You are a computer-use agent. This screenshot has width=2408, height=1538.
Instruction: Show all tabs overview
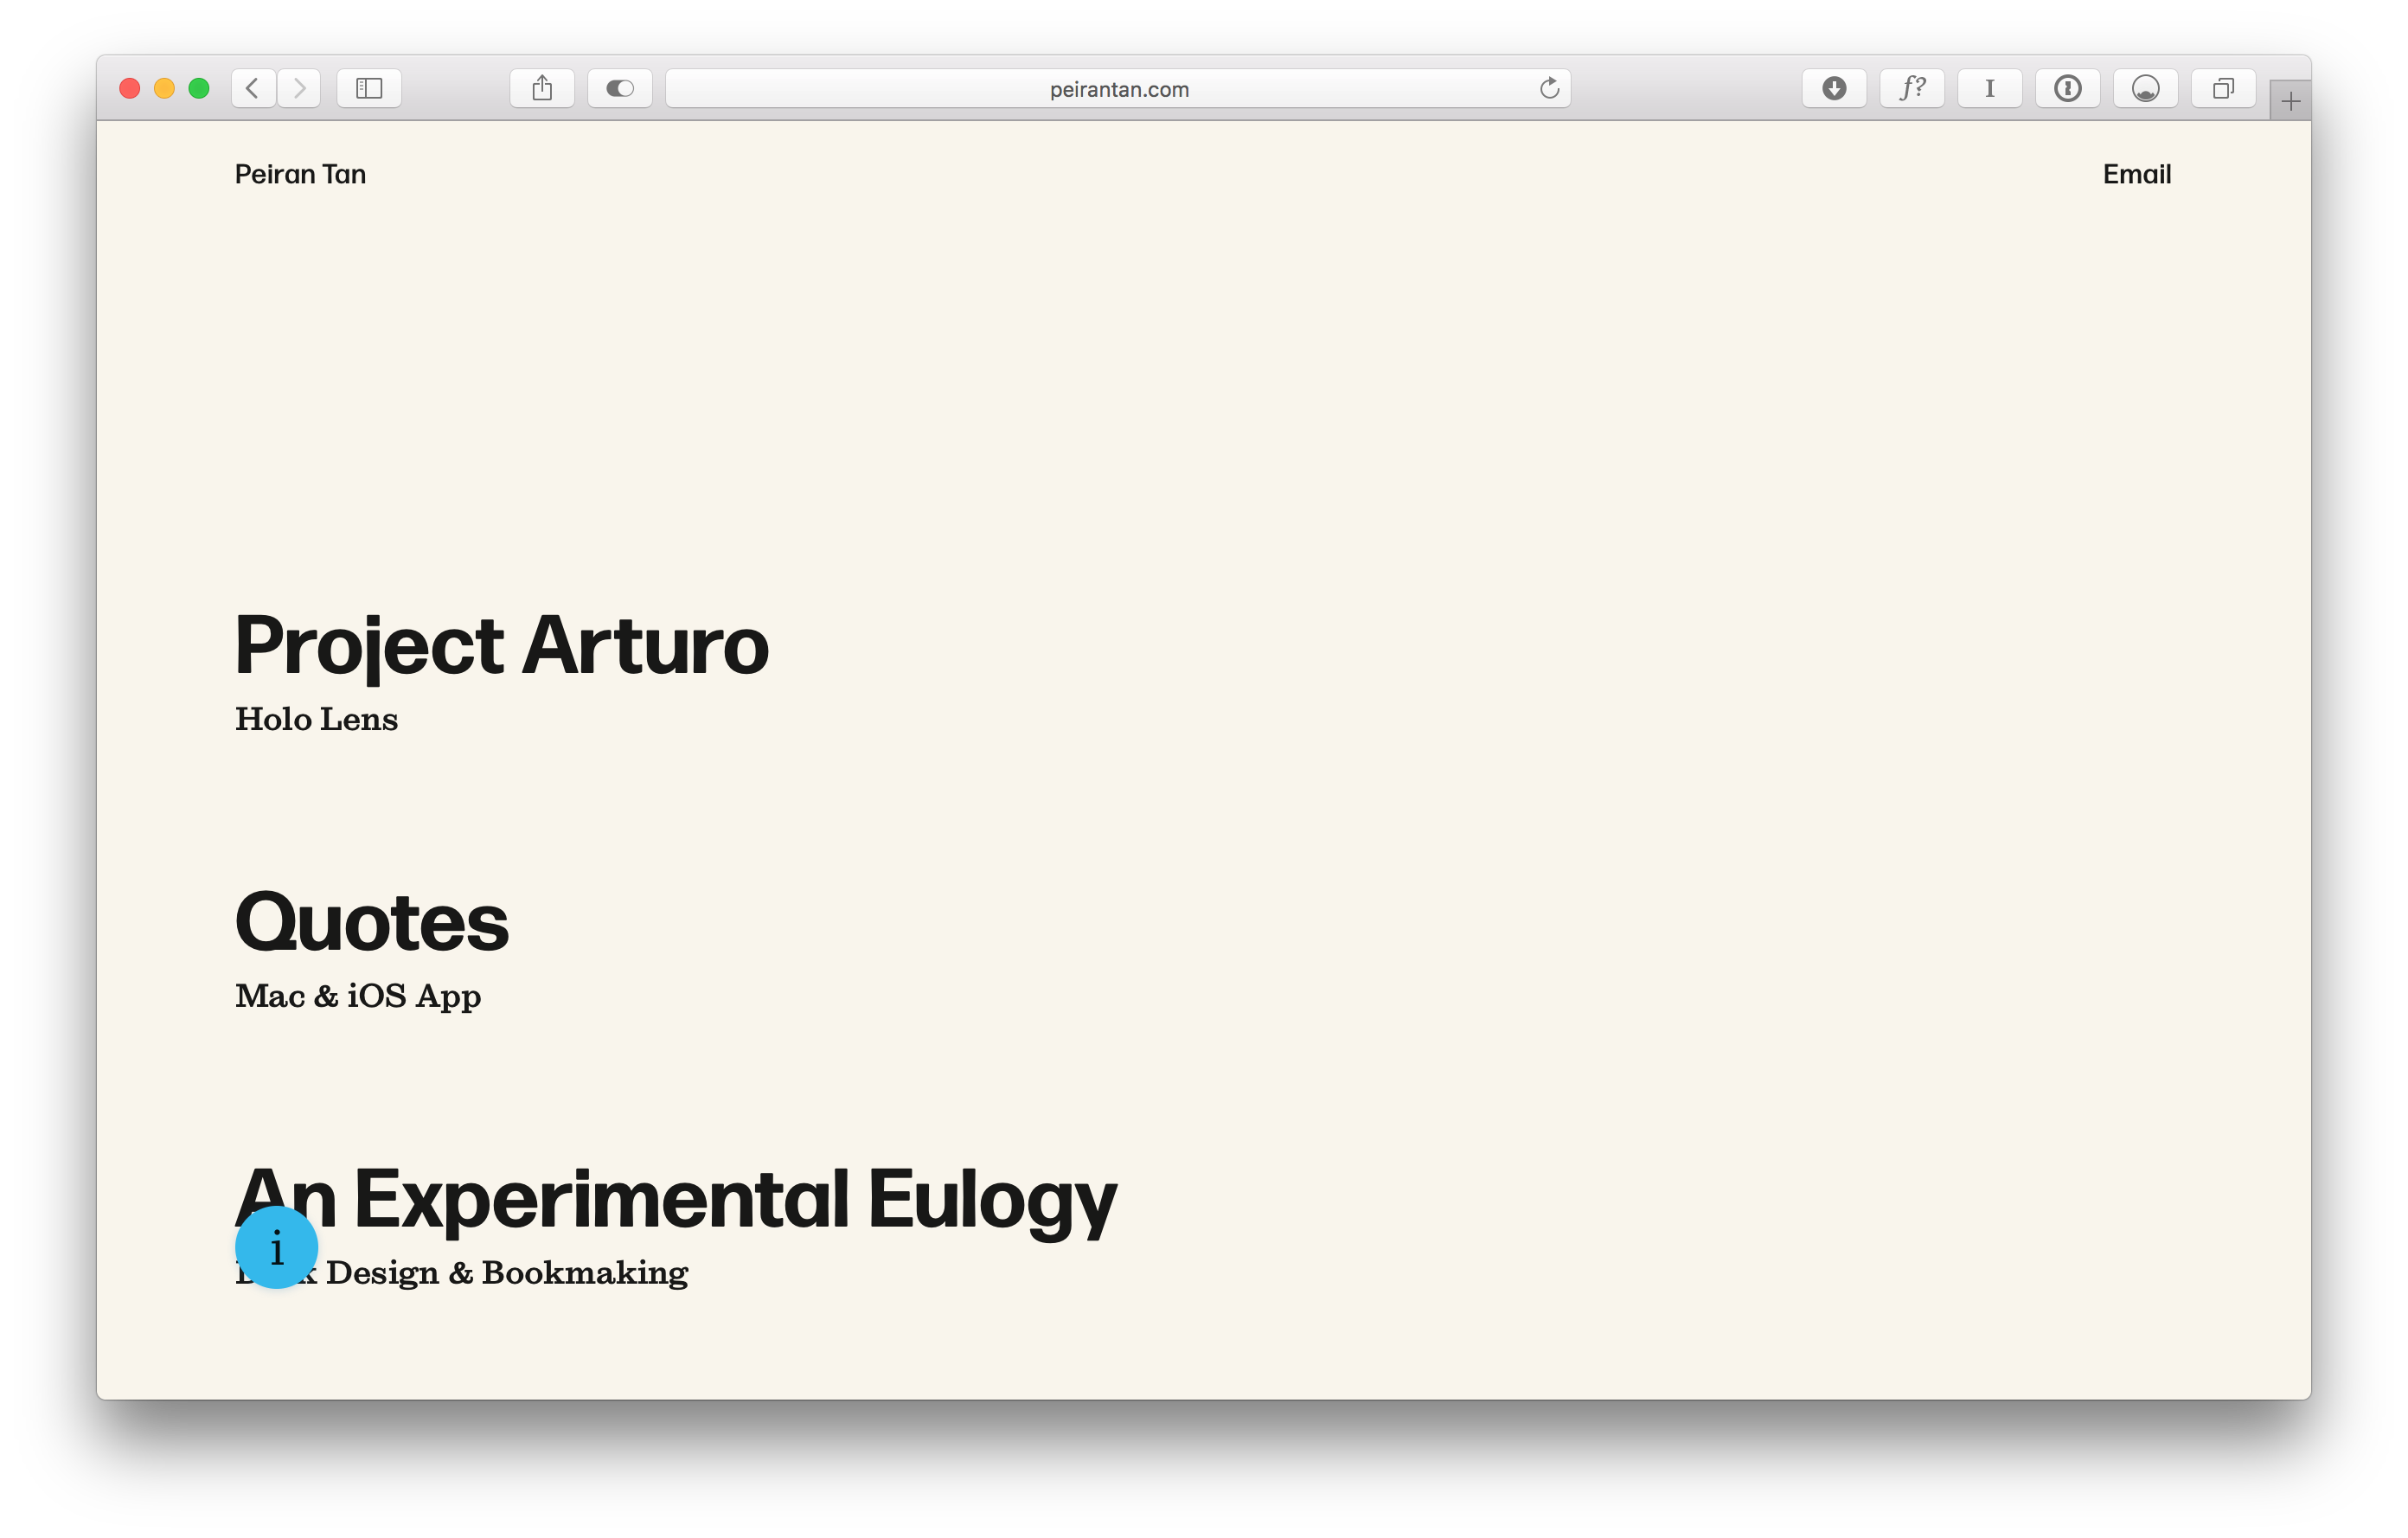coord(2223,89)
